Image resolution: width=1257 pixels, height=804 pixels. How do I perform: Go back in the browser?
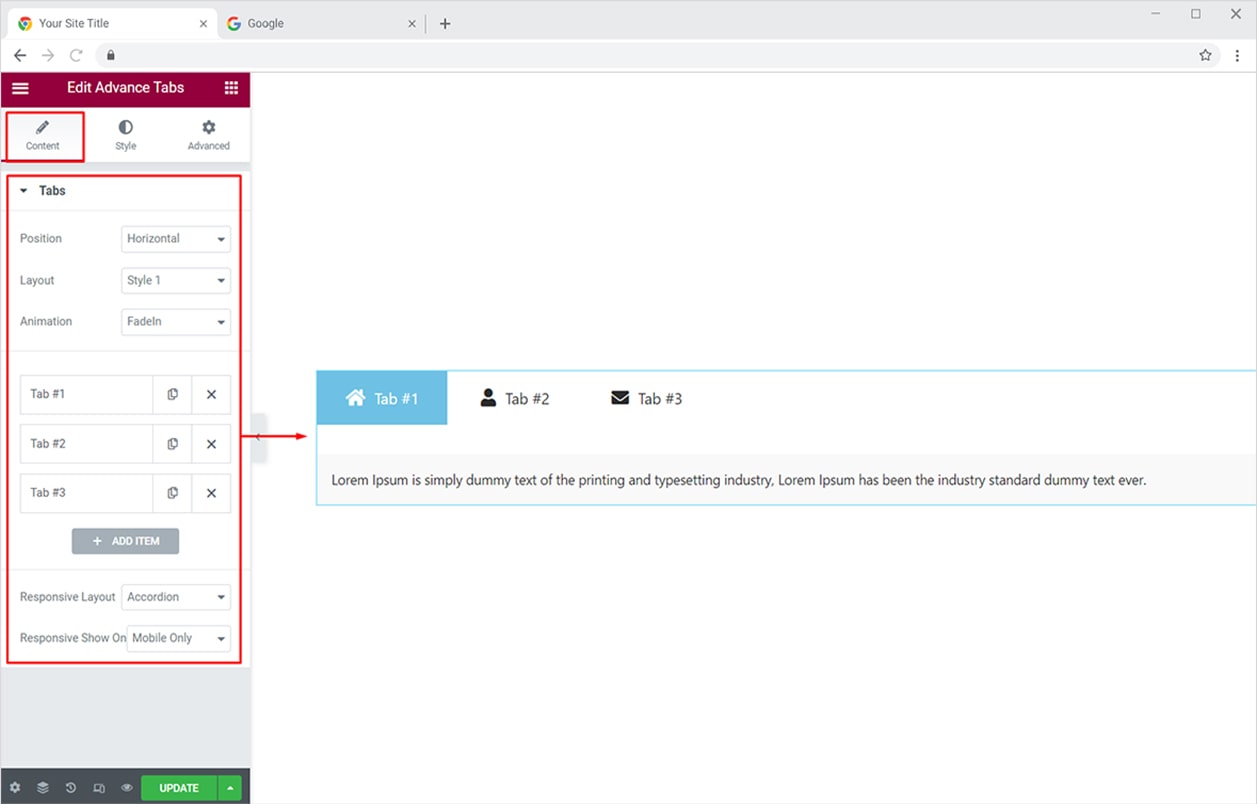(x=20, y=56)
